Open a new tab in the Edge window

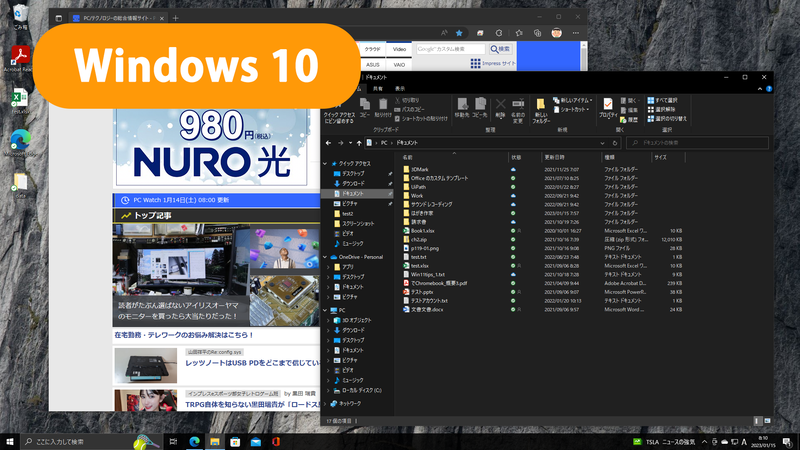(176, 18)
